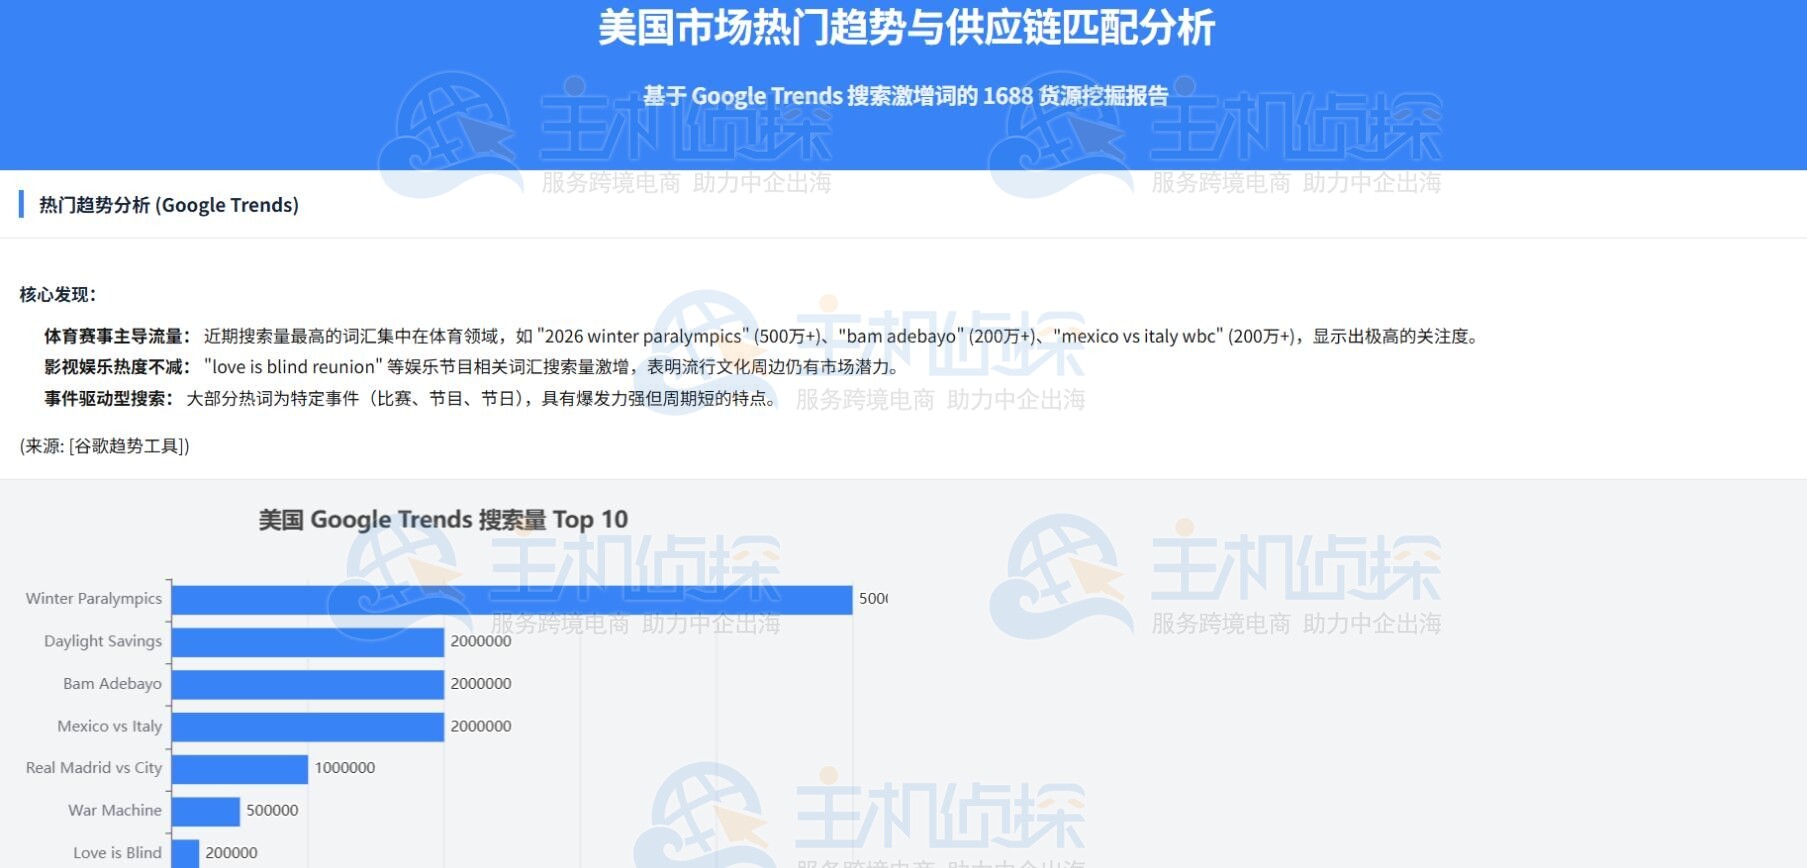Click the sentence mentioning 2026 winter paralympics
Image resolution: width=1807 pixels, height=868 pixels.
[x=842, y=337]
